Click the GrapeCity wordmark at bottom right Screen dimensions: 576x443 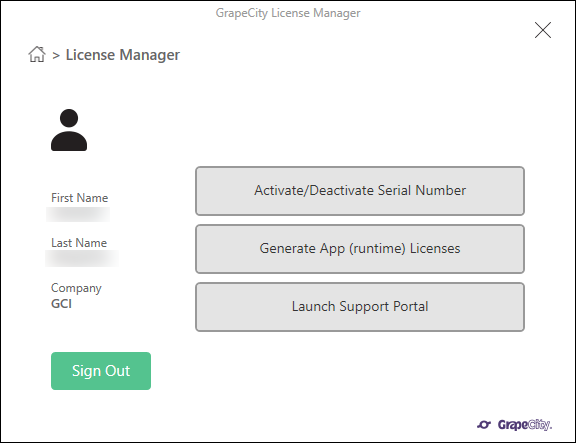[525, 425]
